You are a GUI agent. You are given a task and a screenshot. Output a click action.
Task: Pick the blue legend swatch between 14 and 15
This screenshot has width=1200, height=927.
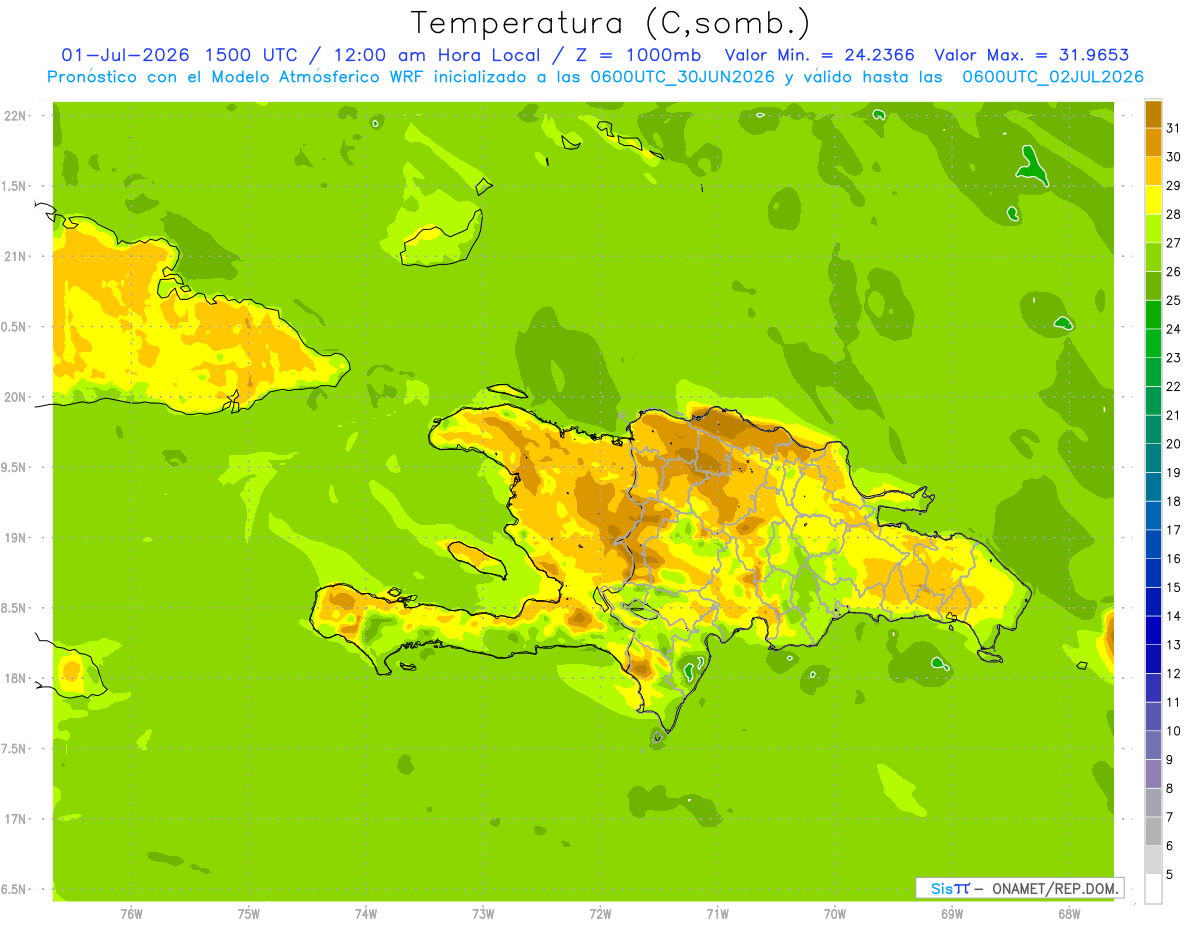(1153, 601)
